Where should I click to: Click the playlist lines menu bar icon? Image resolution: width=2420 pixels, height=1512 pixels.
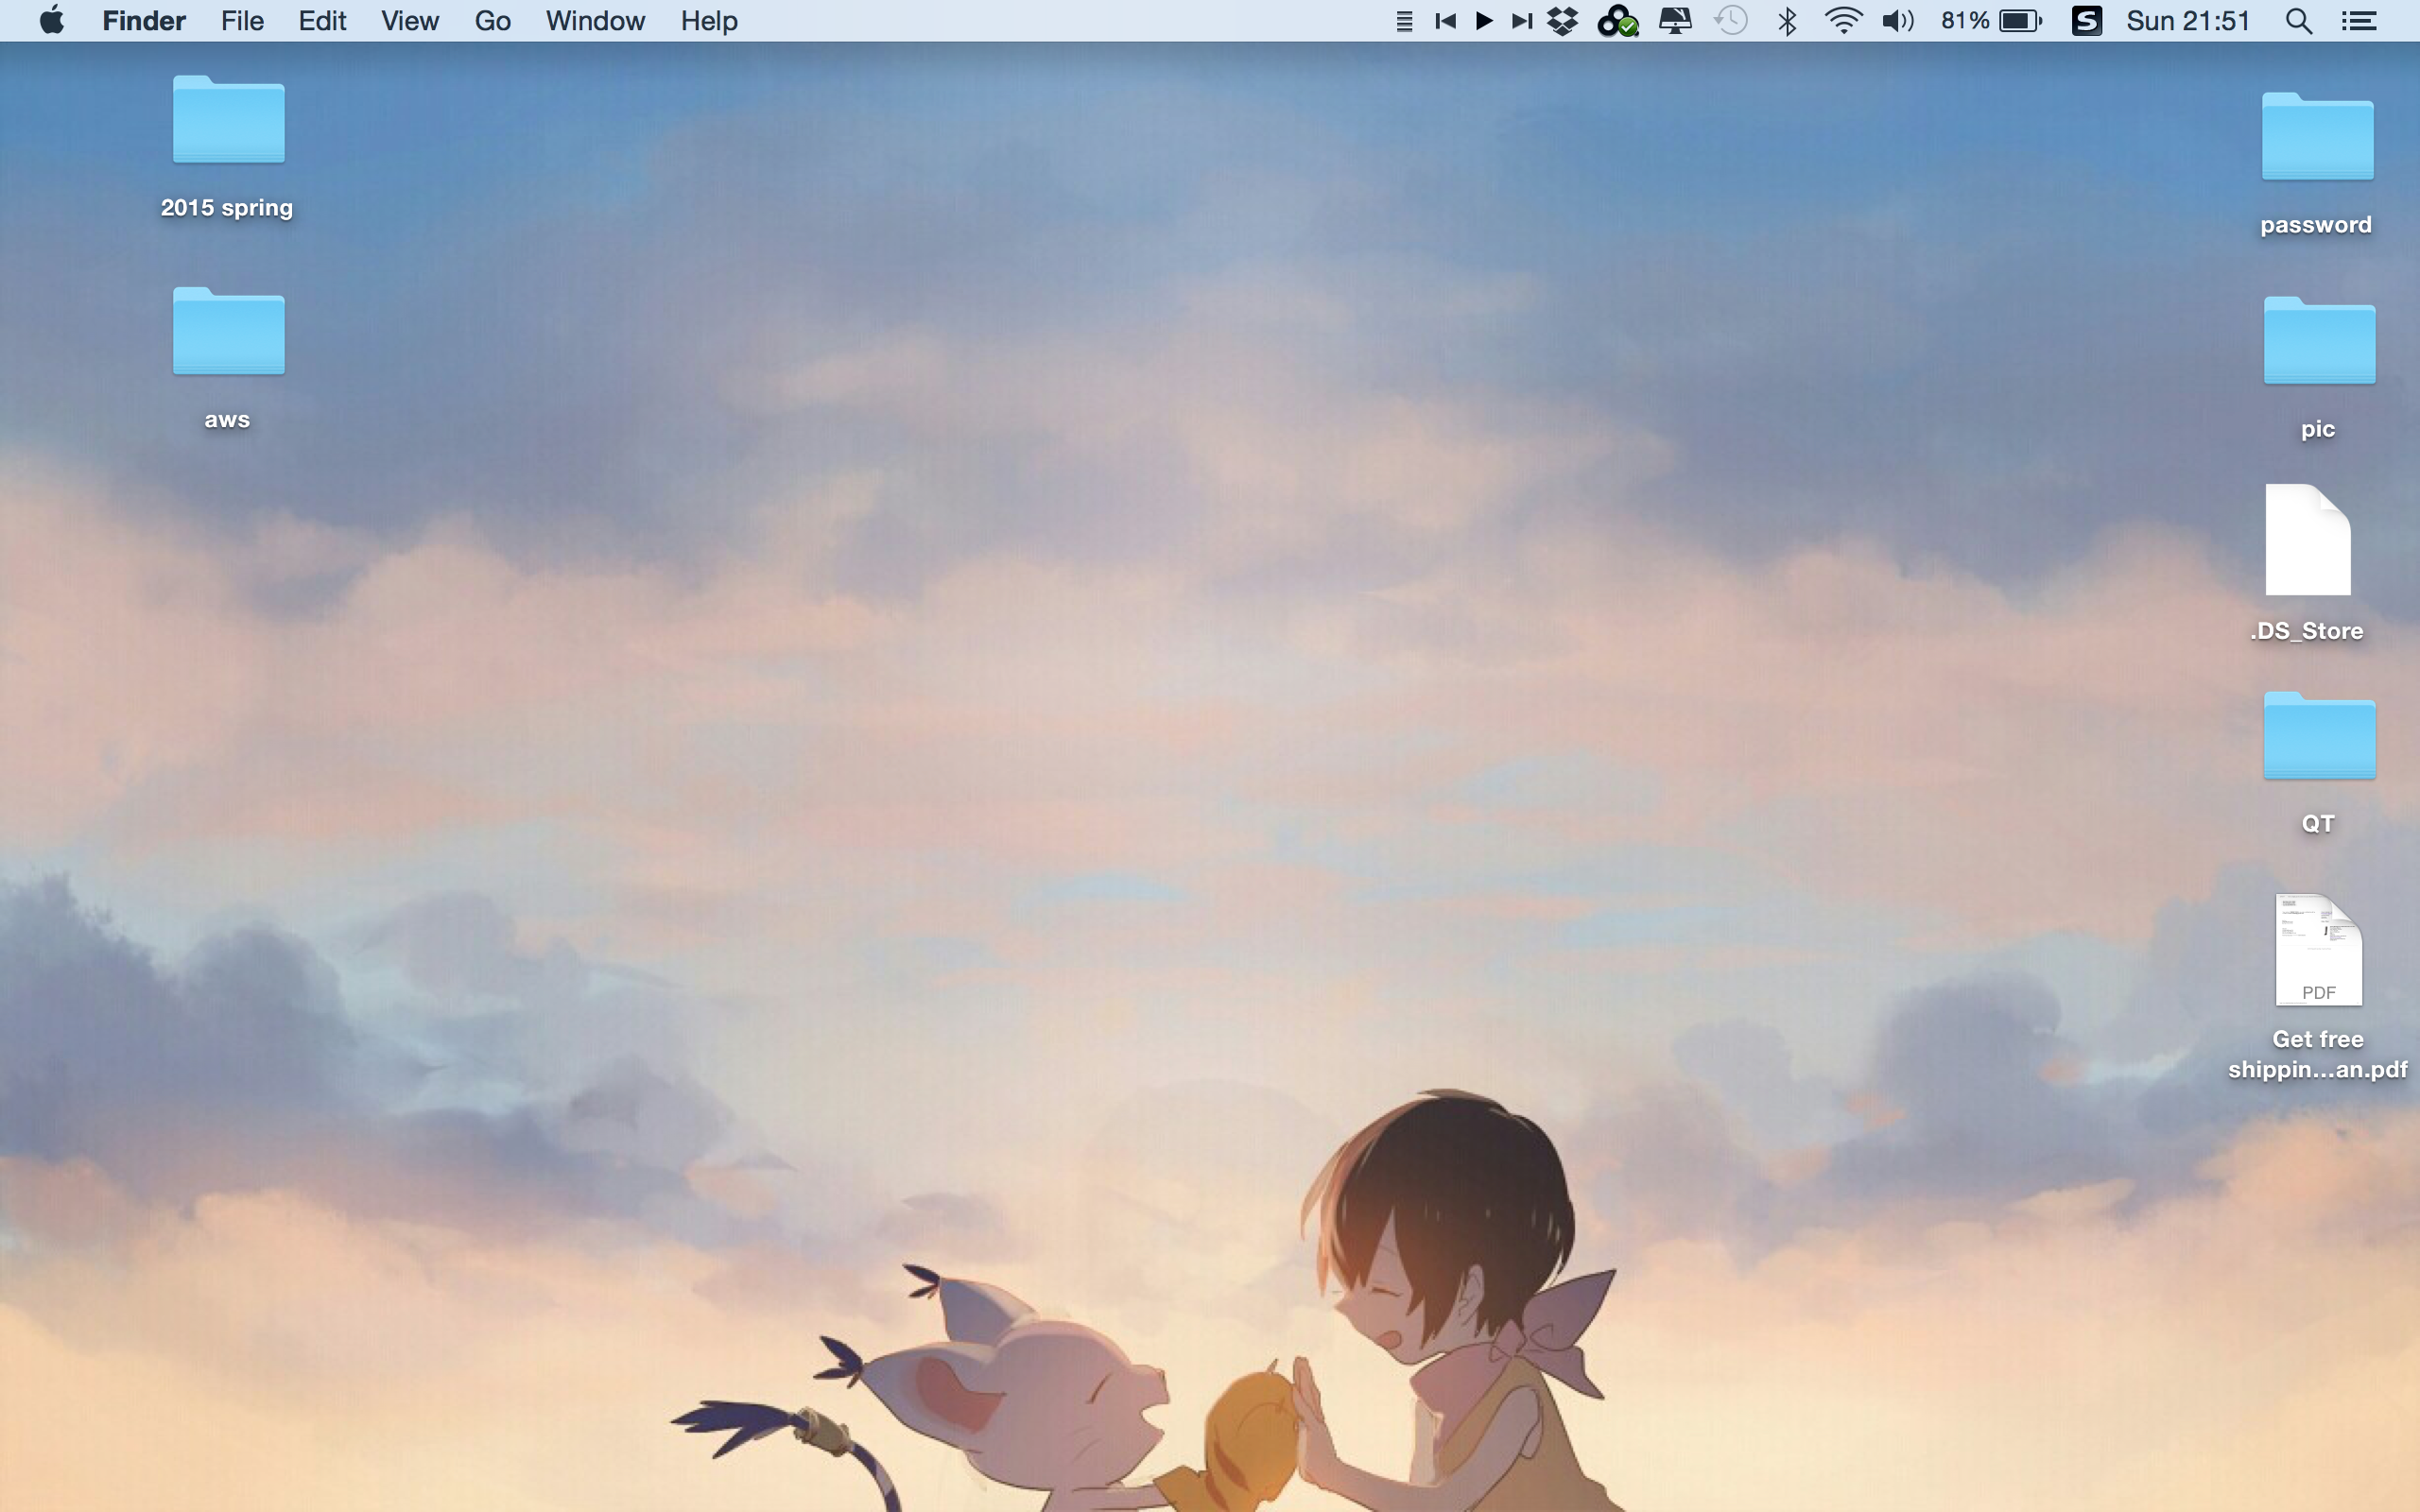(x=1404, y=21)
